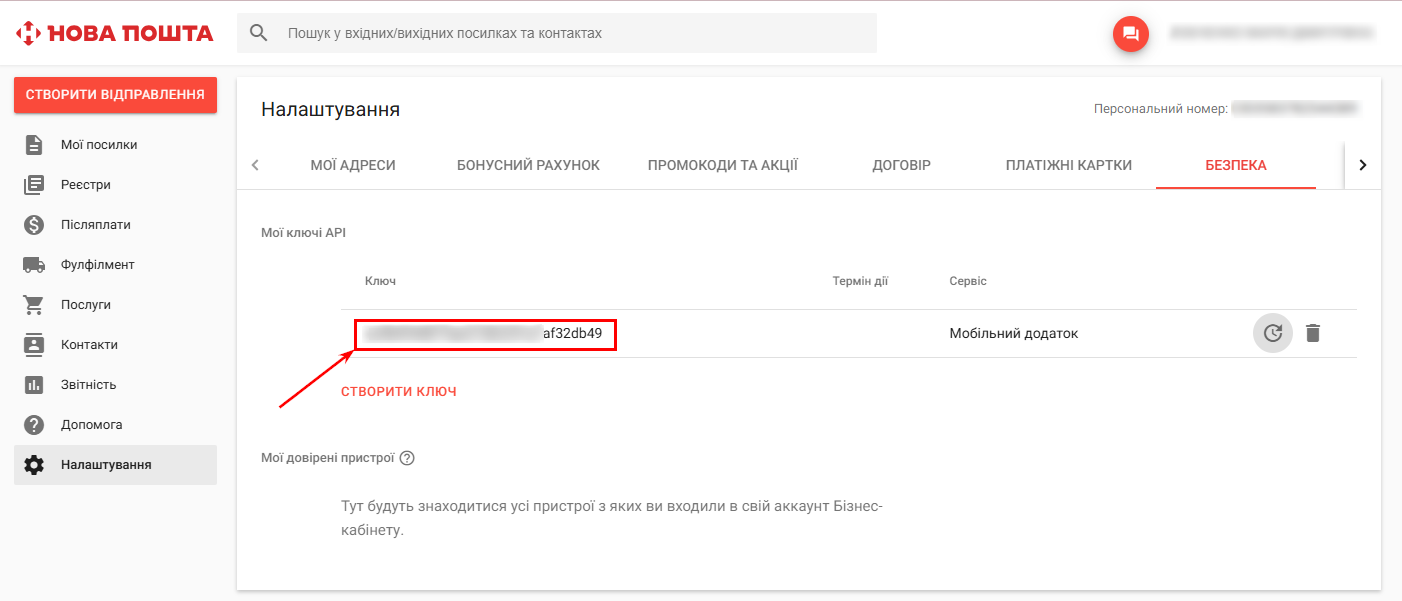Click the Створити ключ link
This screenshot has height=601, width=1402.
(399, 392)
